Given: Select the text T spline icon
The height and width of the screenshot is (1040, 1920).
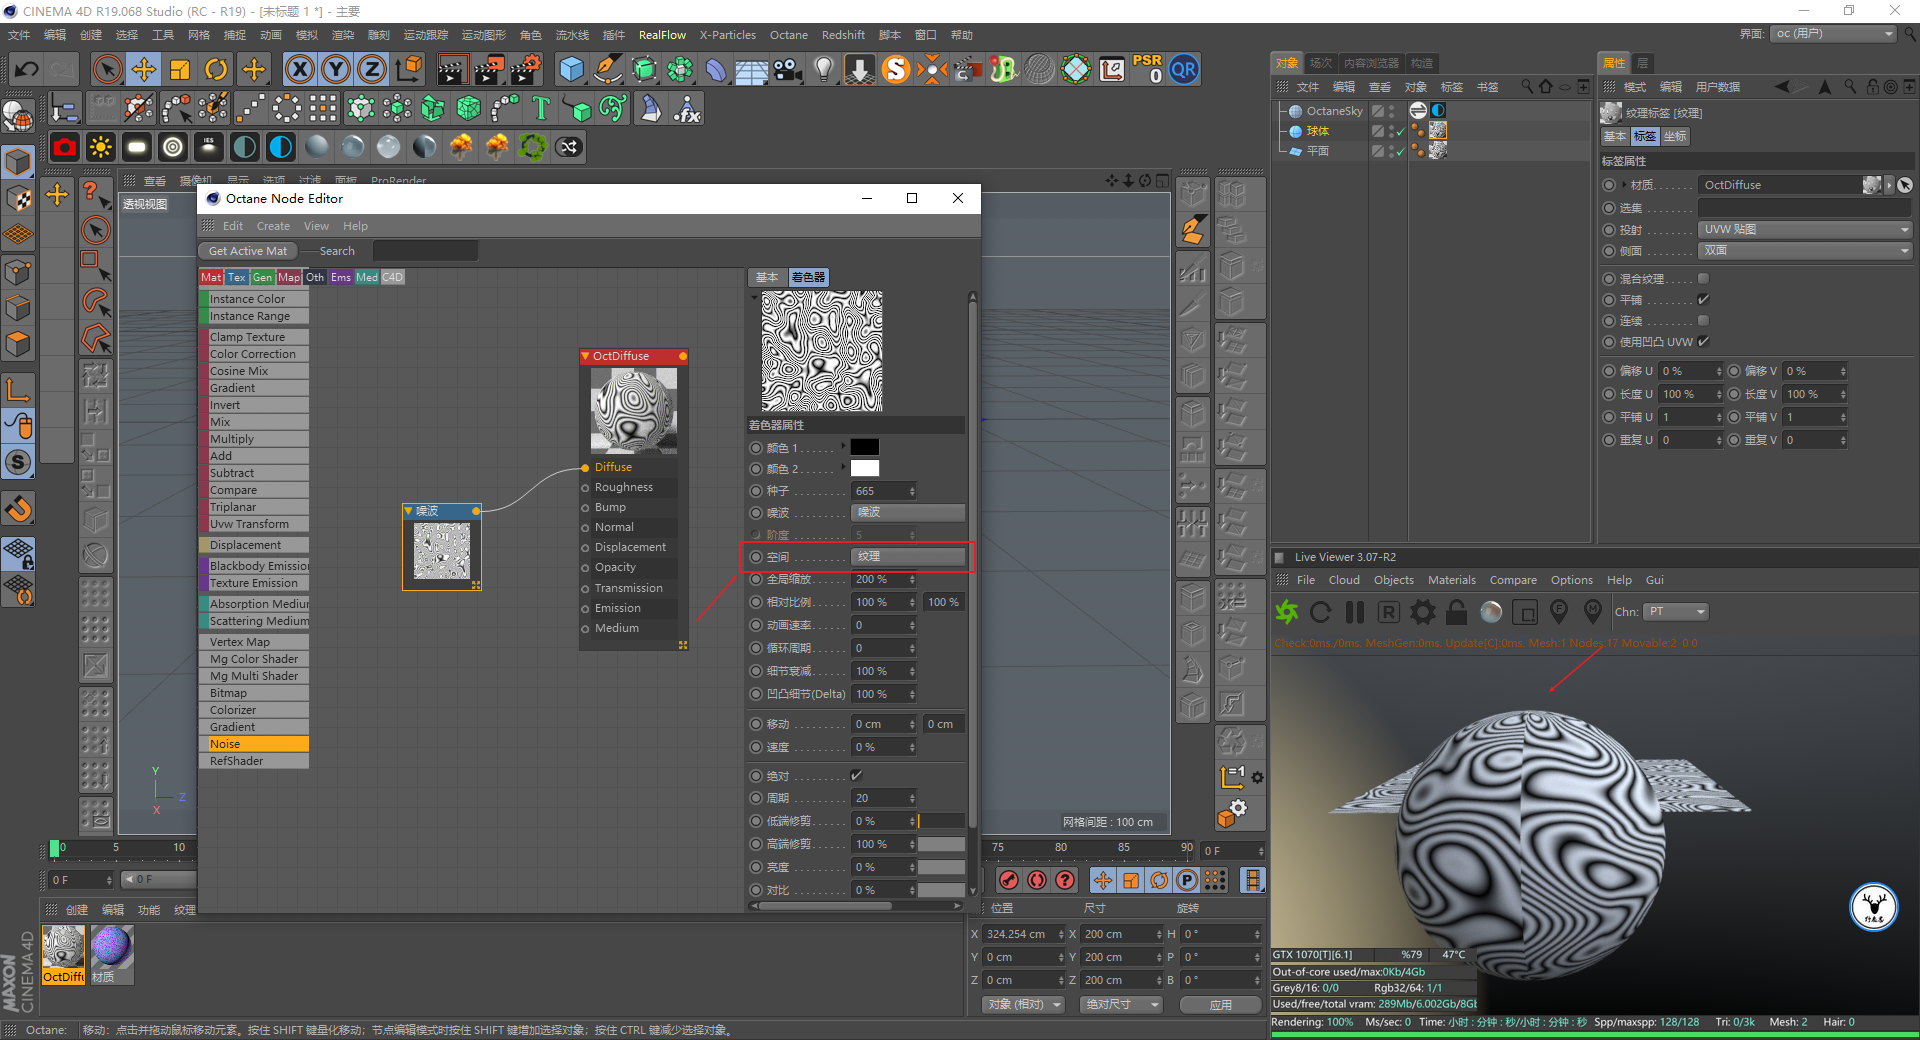Looking at the screenshot, I should pos(541,108).
